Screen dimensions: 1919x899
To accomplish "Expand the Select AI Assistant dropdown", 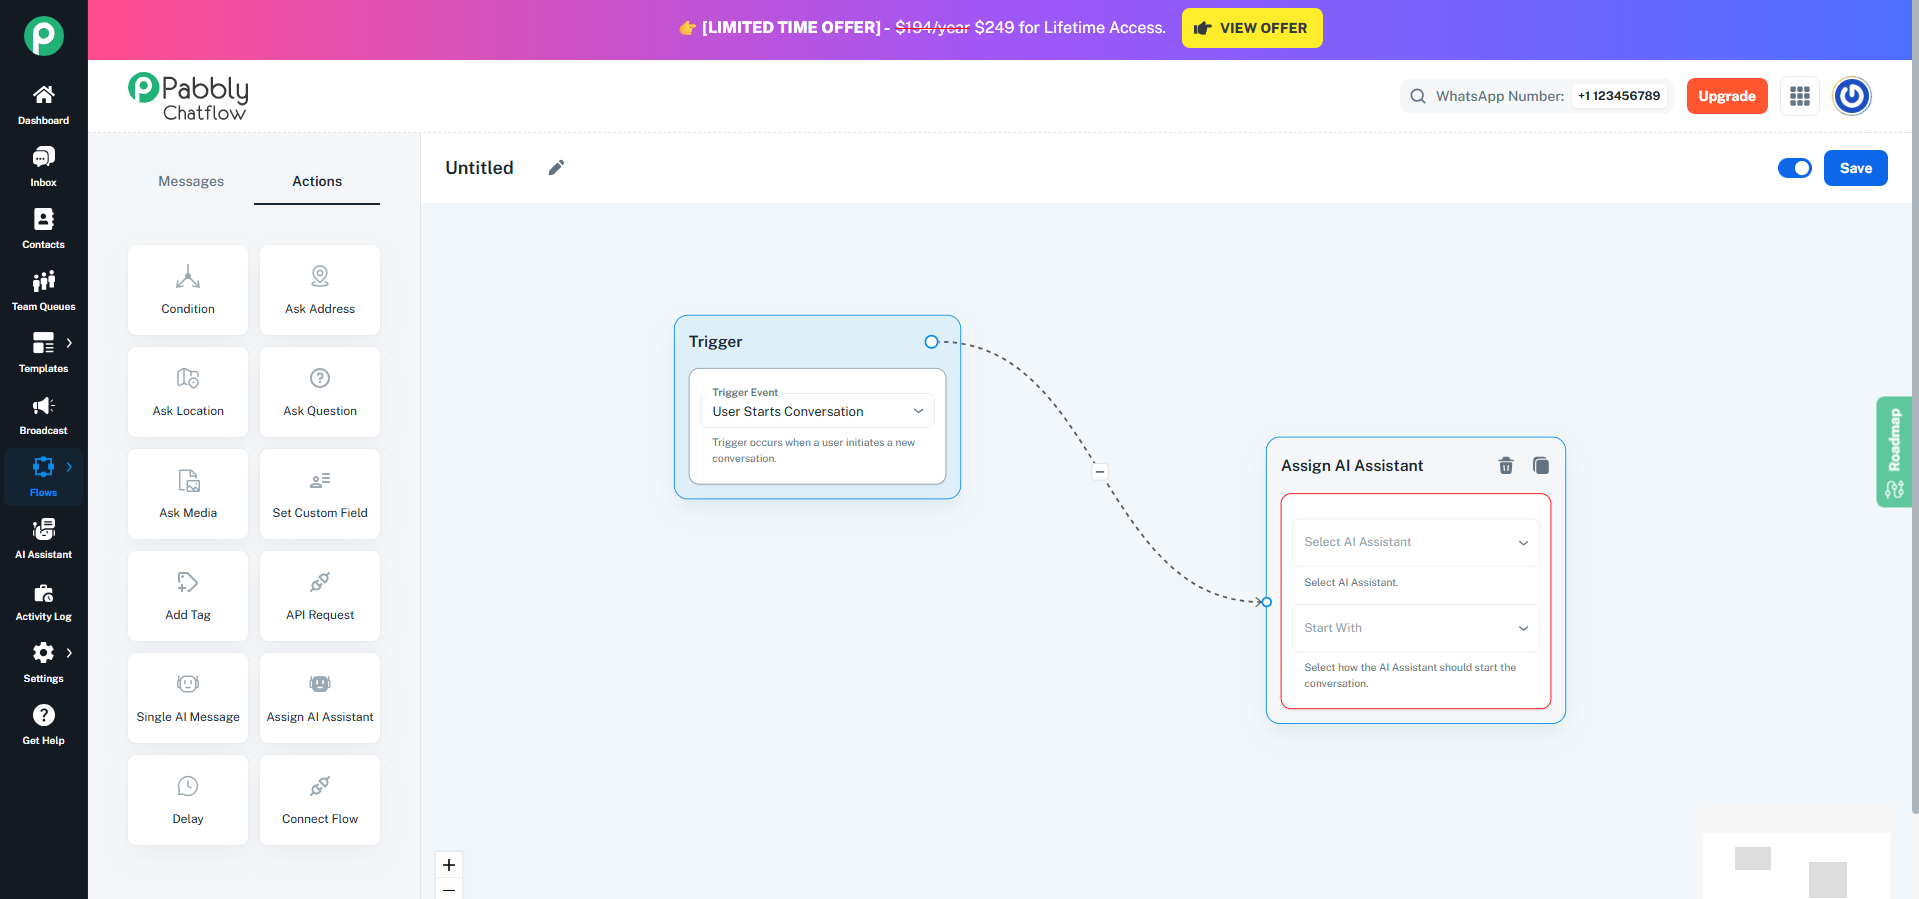I will point(1415,542).
